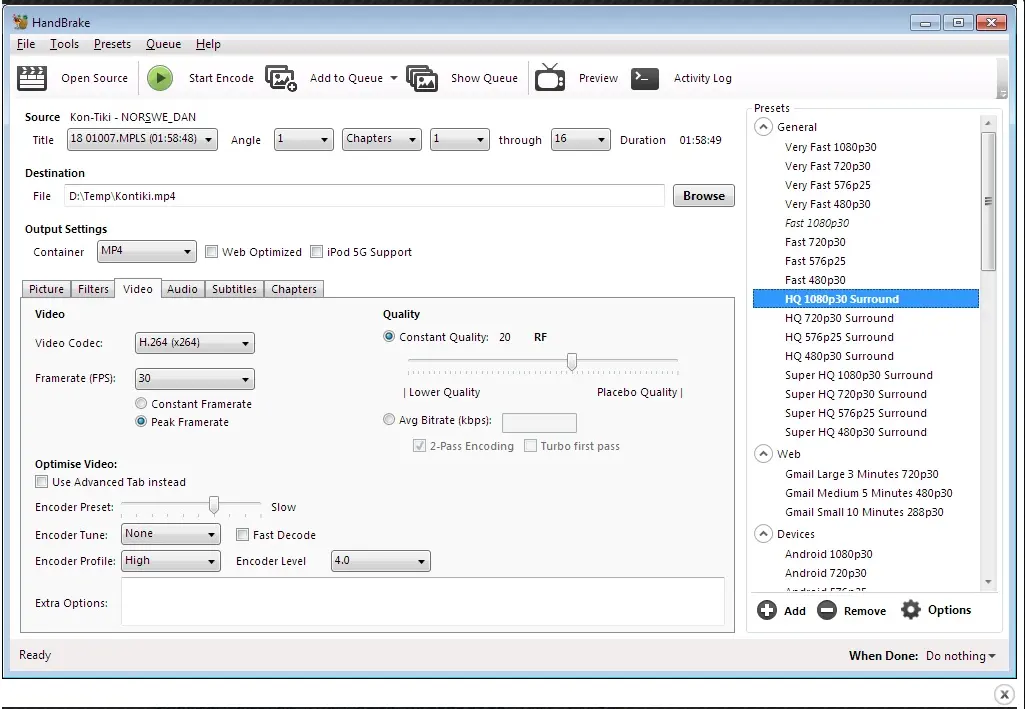Open the Container dropdown
The height and width of the screenshot is (709, 1025).
click(x=146, y=252)
